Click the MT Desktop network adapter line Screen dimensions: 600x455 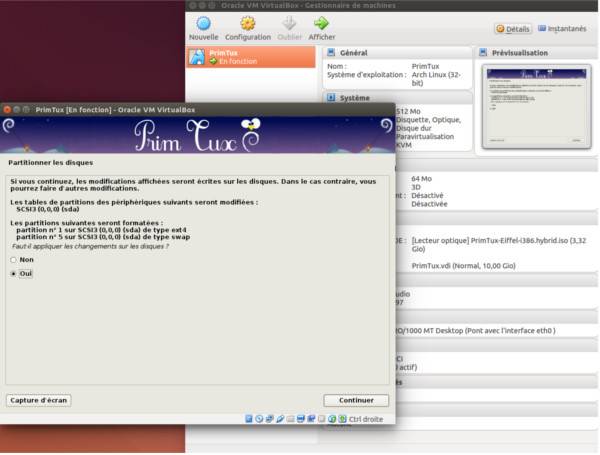point(475,331)
